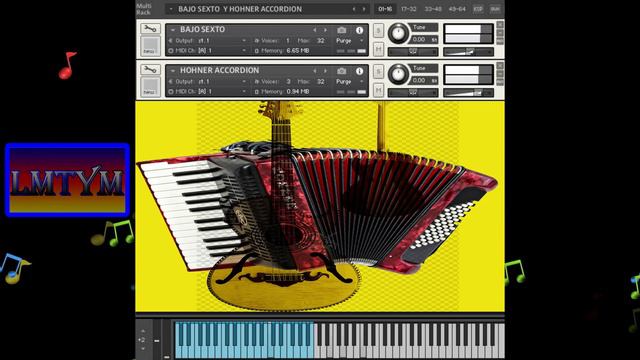Click the HOHNER ACCORDION instrument icon thumbnail
This screenshot has height=360, width=640.
(150, 87)
